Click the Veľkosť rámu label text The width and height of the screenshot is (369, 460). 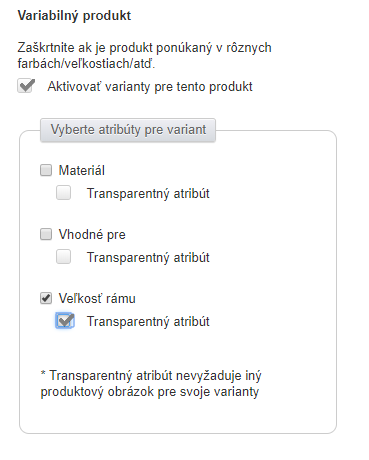[x=97, y=298]
